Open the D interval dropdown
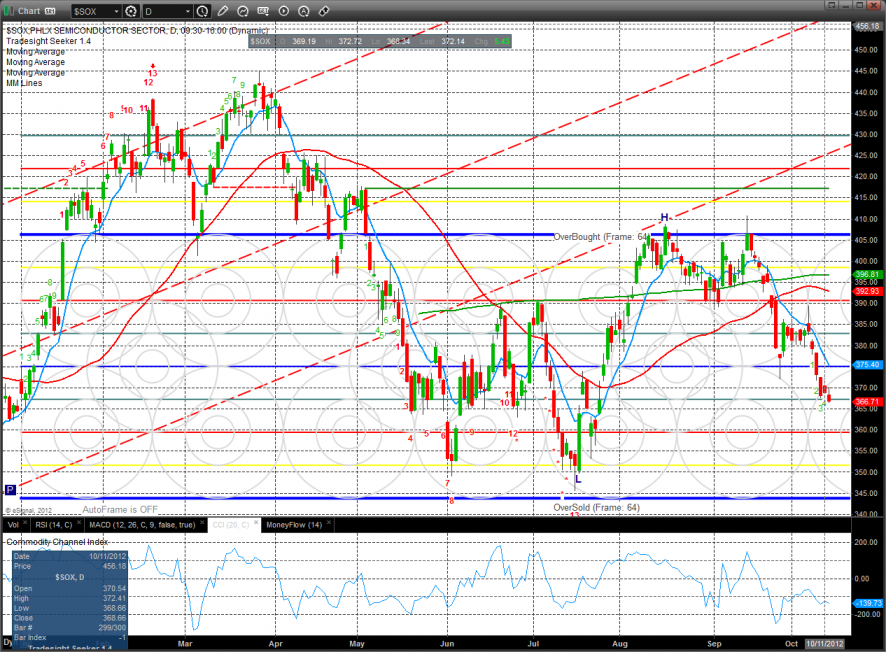This screenshot has height=652, width=886. click(x=168, y=11)
